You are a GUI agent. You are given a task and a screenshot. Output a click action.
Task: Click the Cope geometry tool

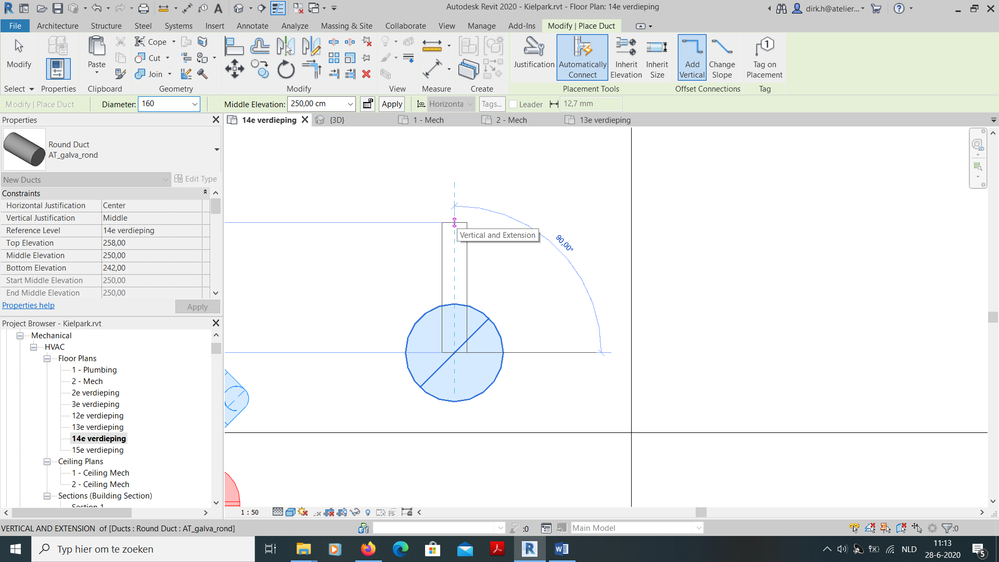tap(151, 41)
